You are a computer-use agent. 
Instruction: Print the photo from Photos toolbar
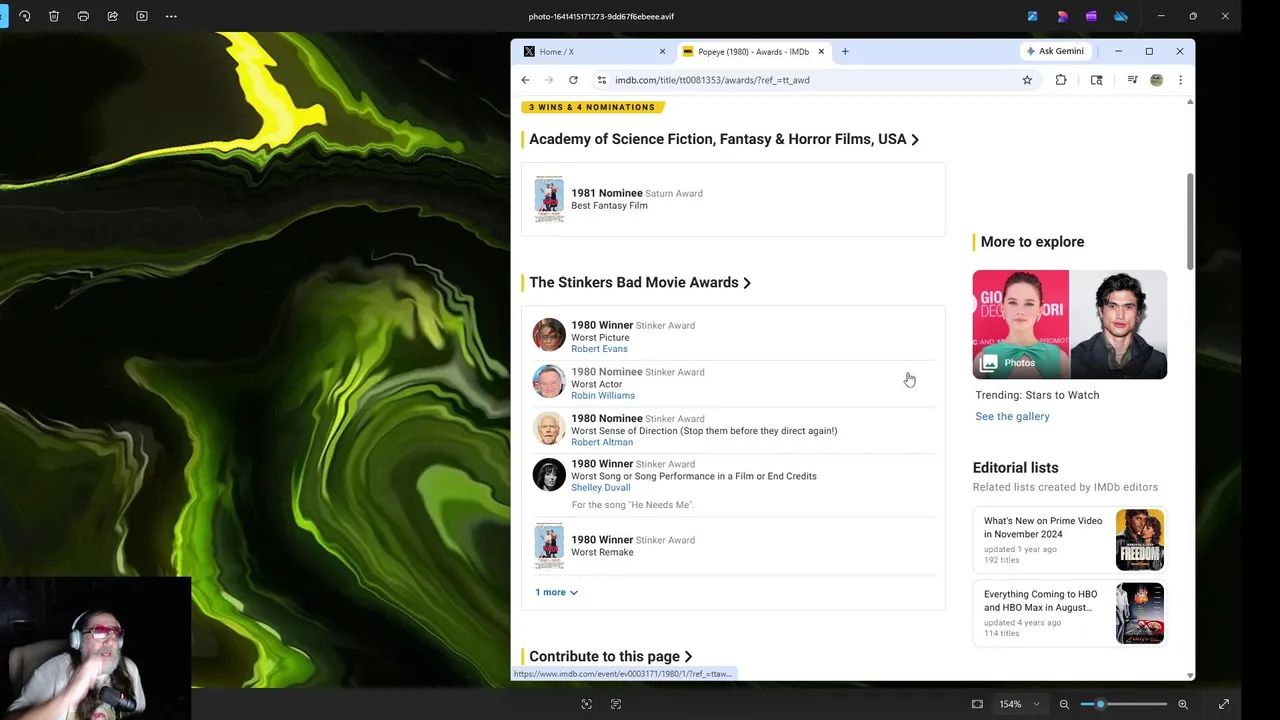coord(83,16)
